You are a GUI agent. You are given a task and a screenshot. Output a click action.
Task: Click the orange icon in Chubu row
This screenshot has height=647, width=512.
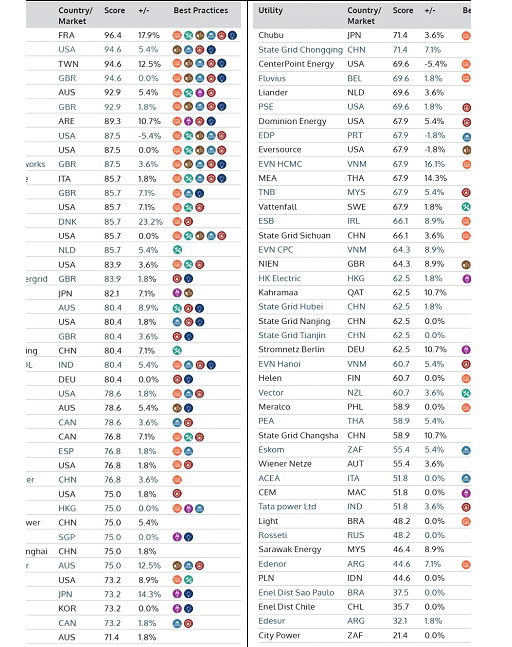click(x=466, y=36)
